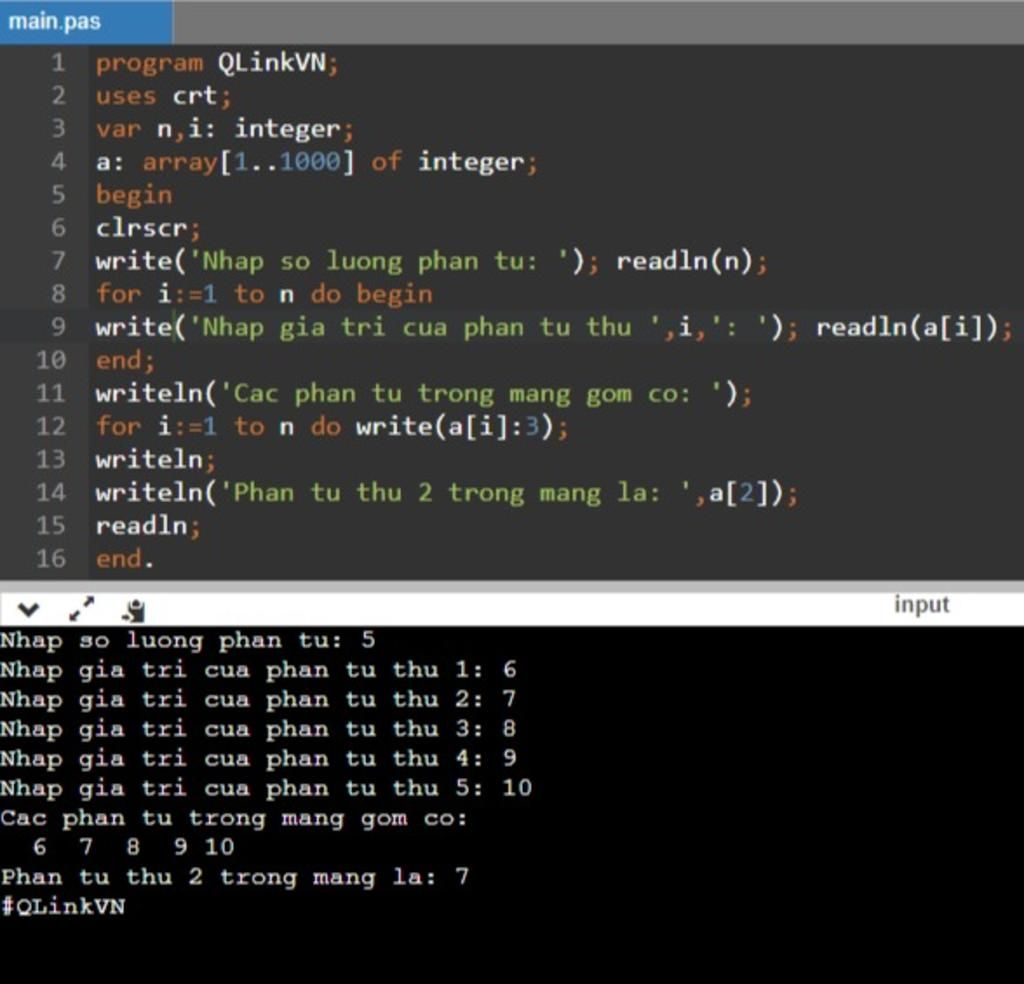The height and width of the screenshot is (984, 1024).
Task: Click console line 'Phan tu thu 2 trong mang la: 7'
Action: pyautogui.click(x=234, y=877)
